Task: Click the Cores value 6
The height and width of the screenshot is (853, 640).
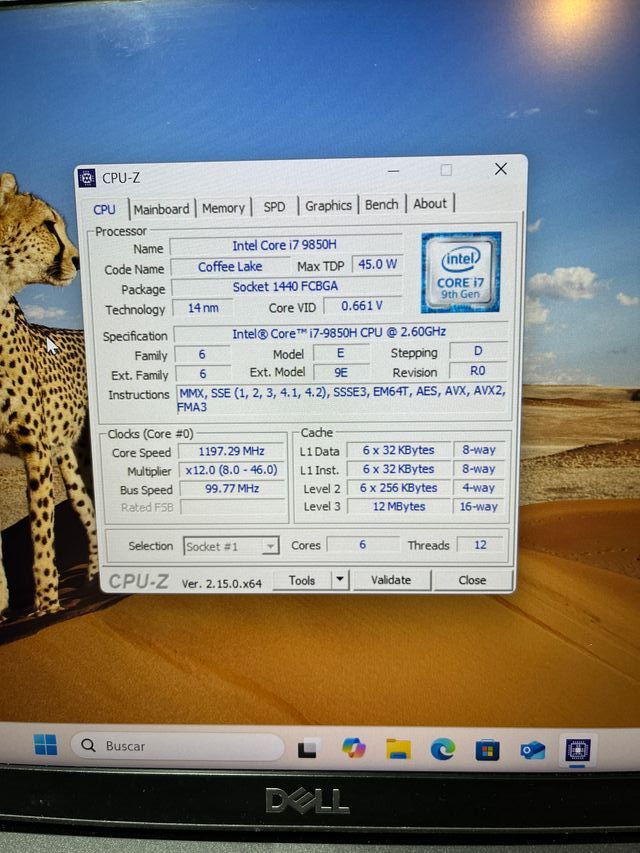Action: tap(362, 545)
